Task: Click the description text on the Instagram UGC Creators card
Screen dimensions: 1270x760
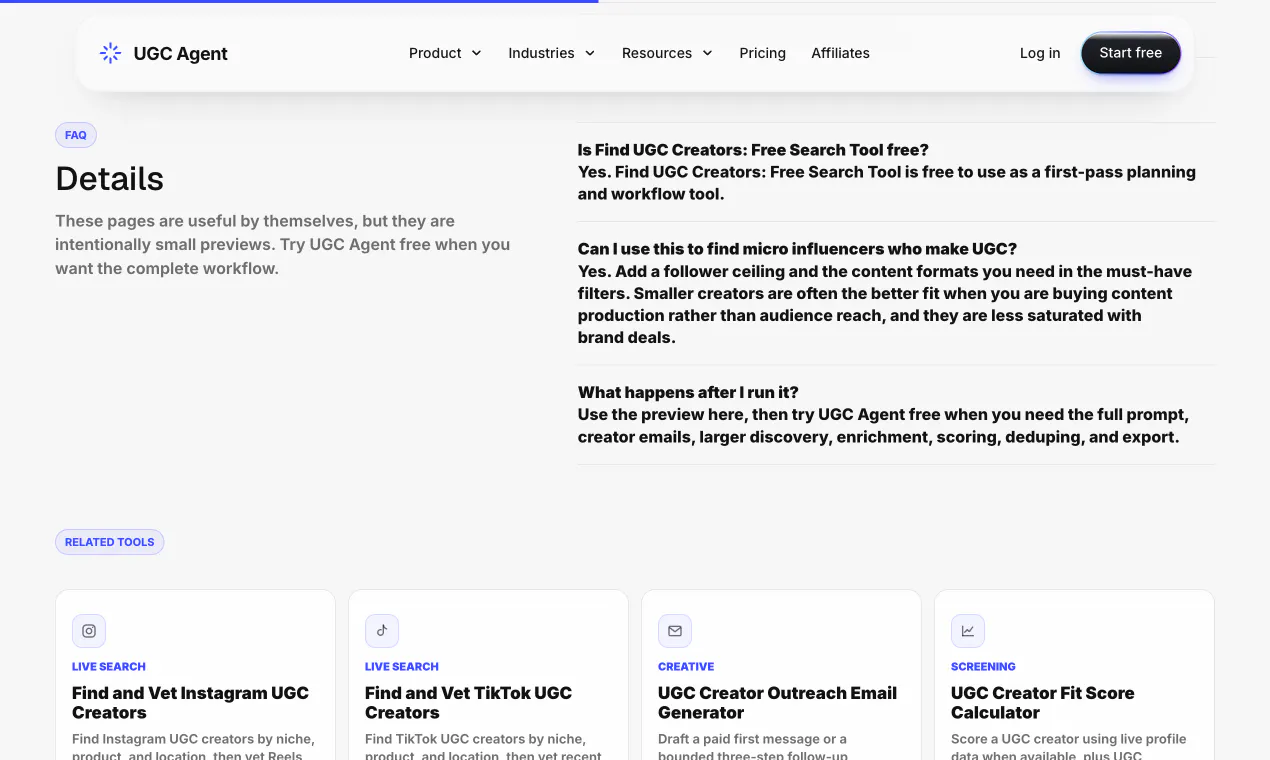Action: pos(193,748)
